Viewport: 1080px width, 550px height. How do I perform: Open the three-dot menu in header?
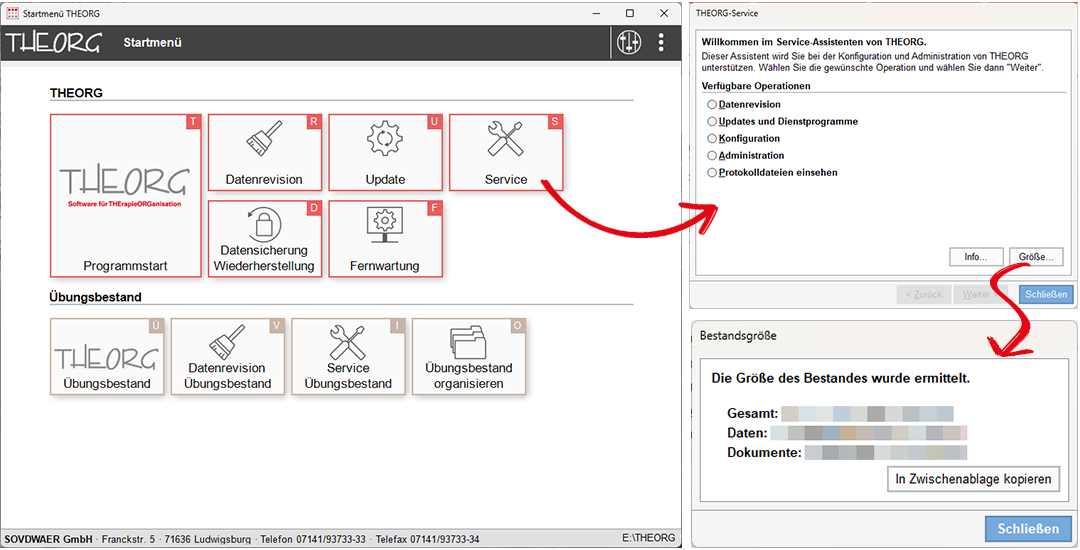pos(661,43)
